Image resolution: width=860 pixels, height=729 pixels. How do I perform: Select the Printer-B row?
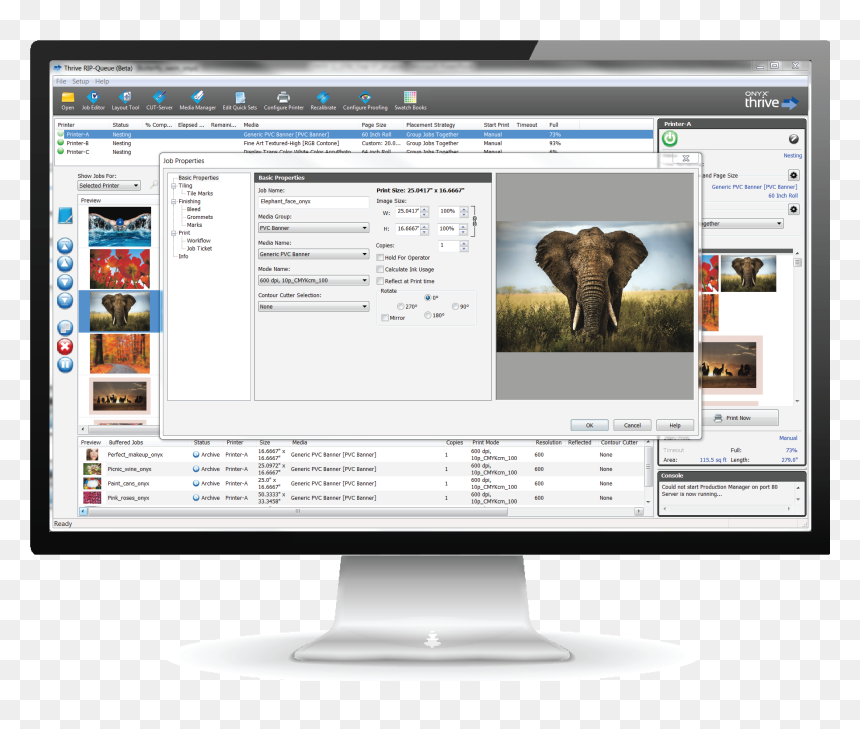click(355, 143)
